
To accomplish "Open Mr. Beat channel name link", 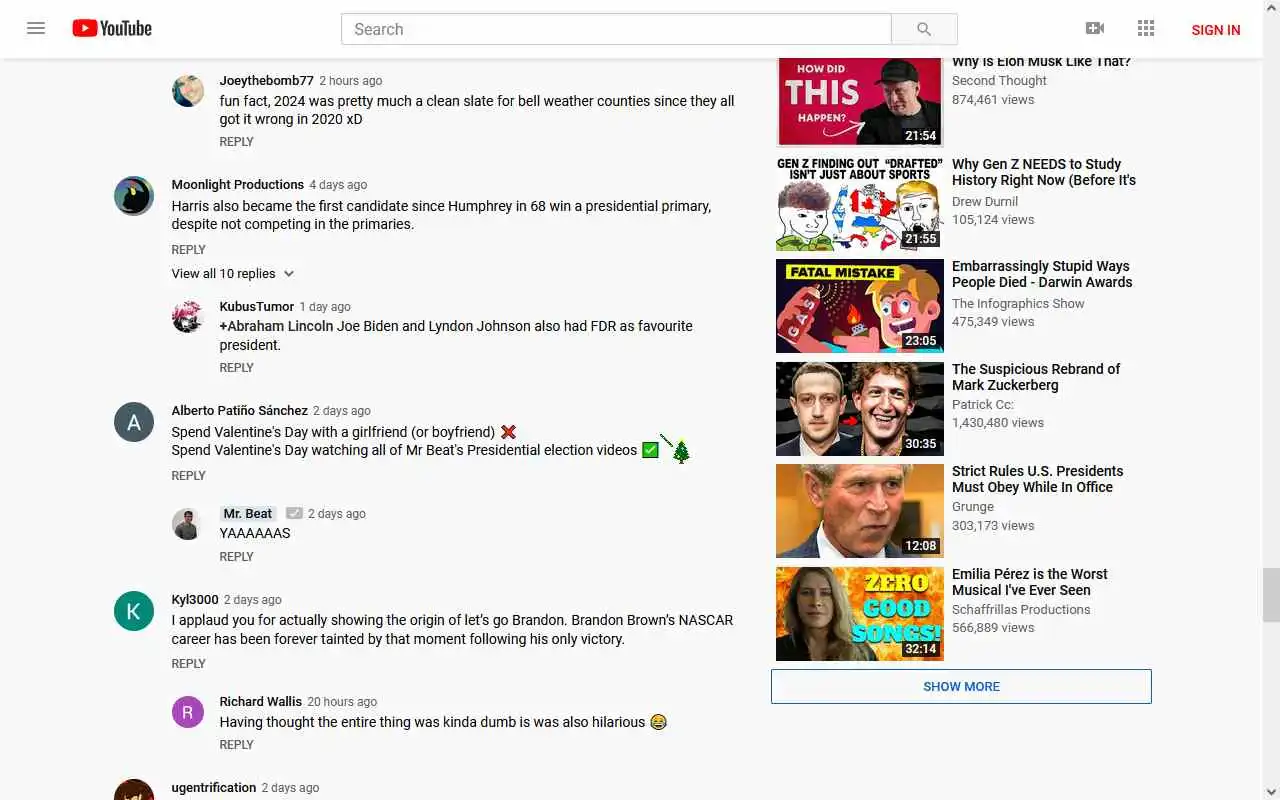I will click(x=247, y=514).
